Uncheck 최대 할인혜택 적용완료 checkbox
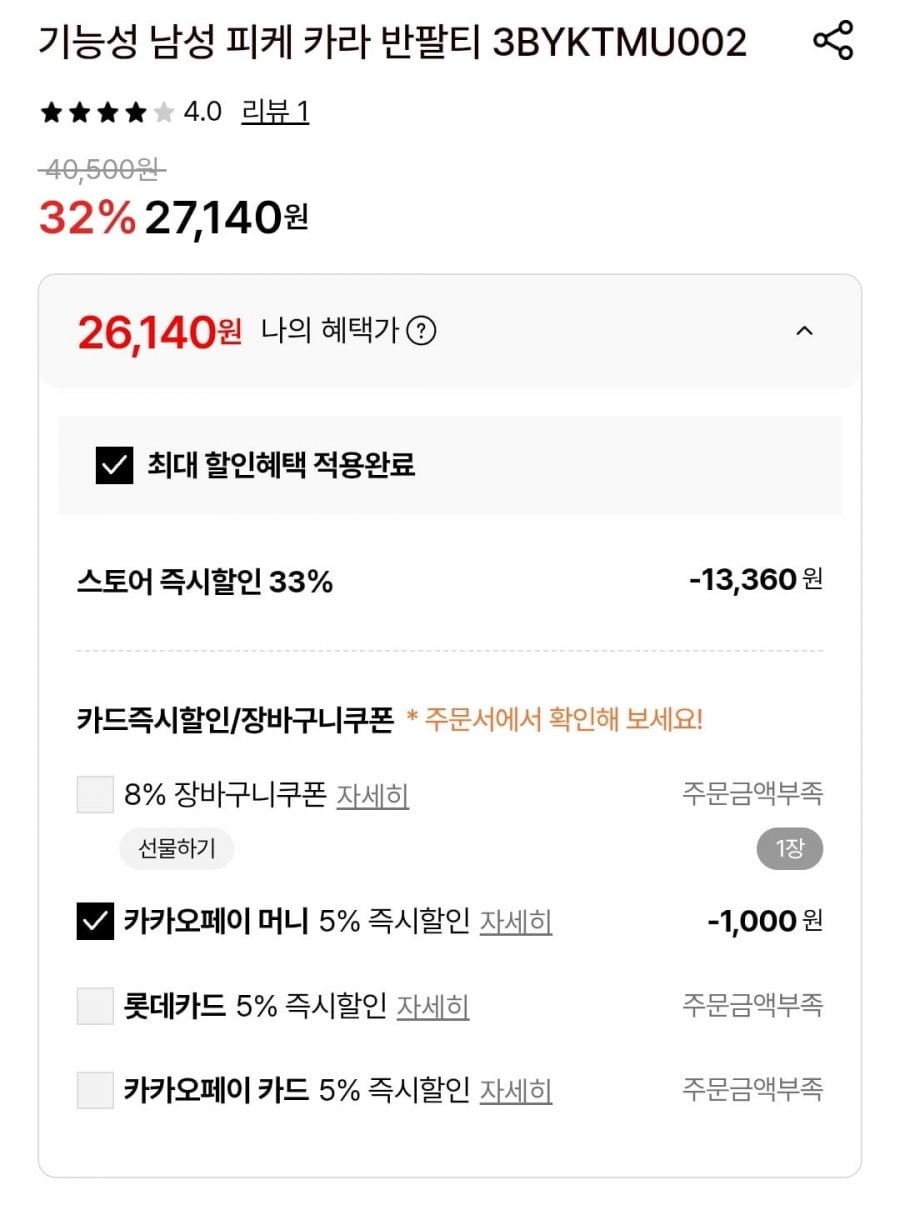Image resolution: width=900 pixels, height=1210 pixels. [115, 465]
